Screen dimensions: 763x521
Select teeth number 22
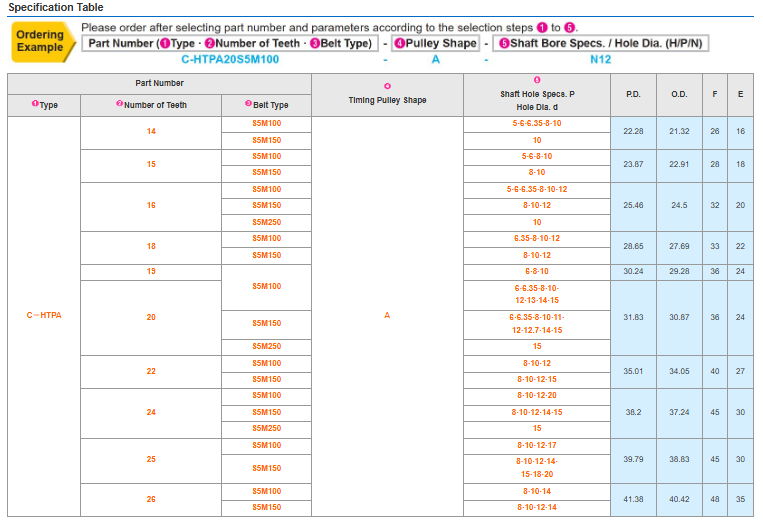click(x=151, y=372)
